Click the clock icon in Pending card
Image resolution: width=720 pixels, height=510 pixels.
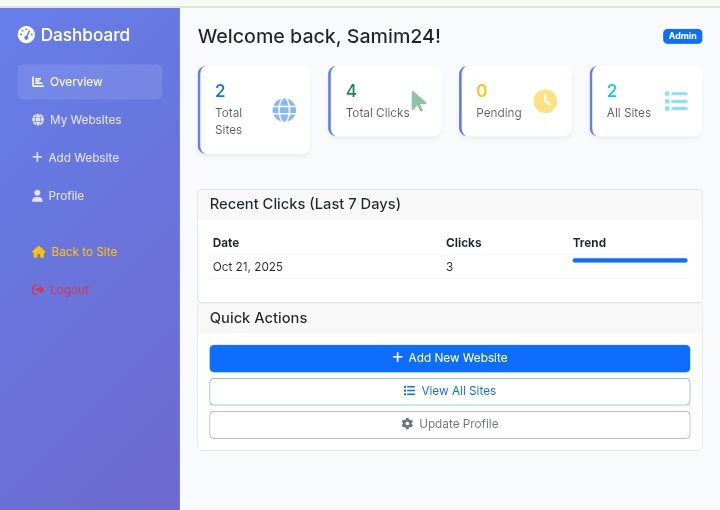point(545,101)
